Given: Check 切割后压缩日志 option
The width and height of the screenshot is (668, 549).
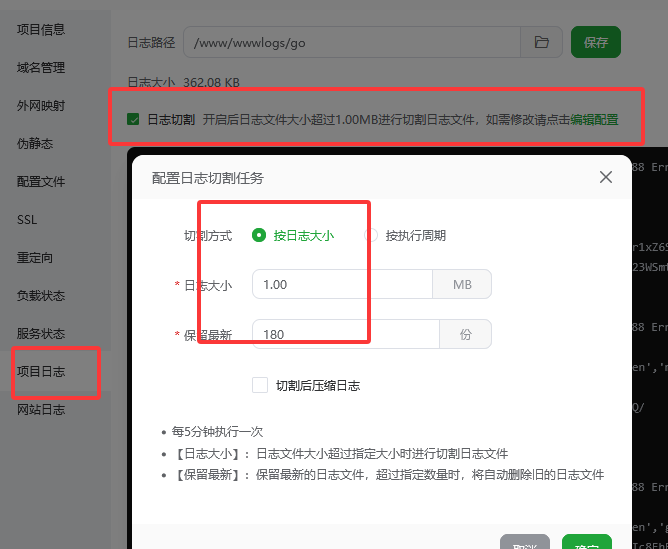Looking at the screenshot, I should [x=260, y=385].
